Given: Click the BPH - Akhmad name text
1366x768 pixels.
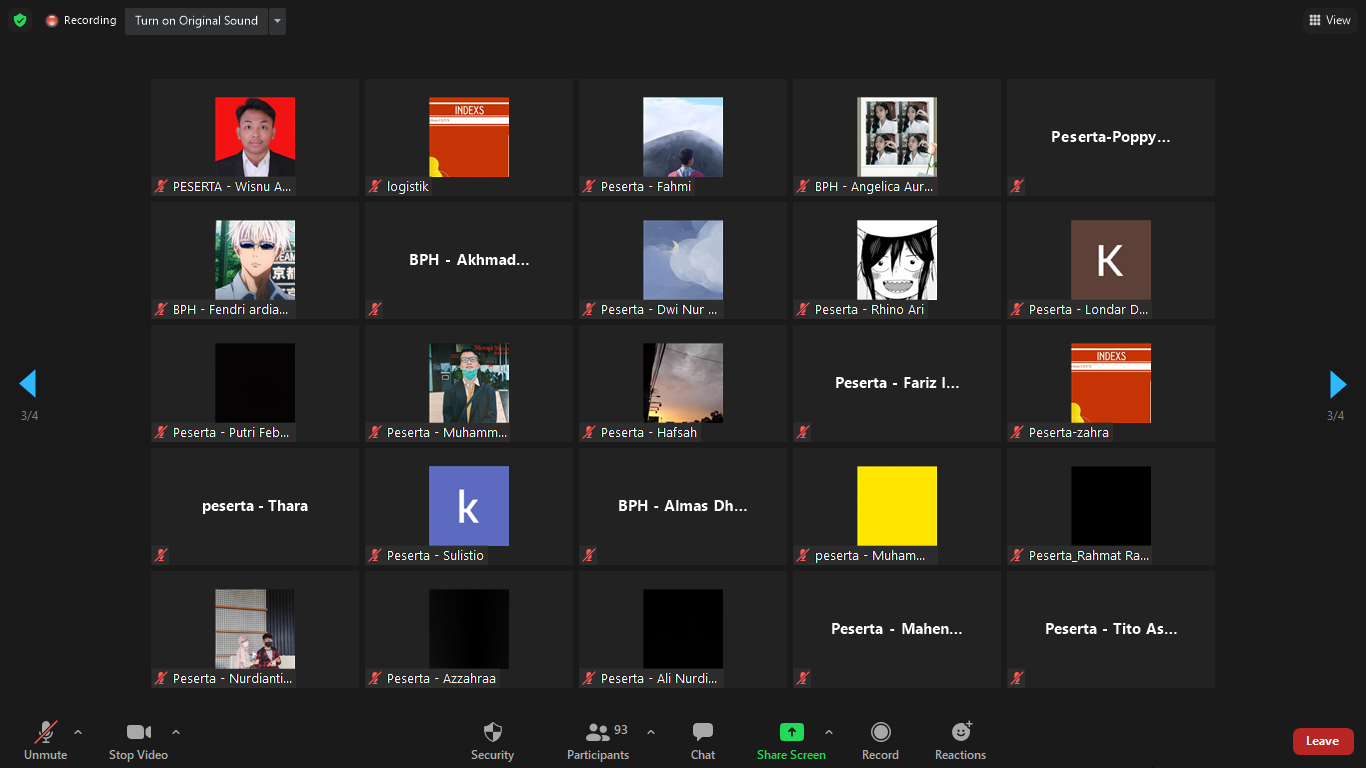Looking at the screenshot, I should pos(469,260).
